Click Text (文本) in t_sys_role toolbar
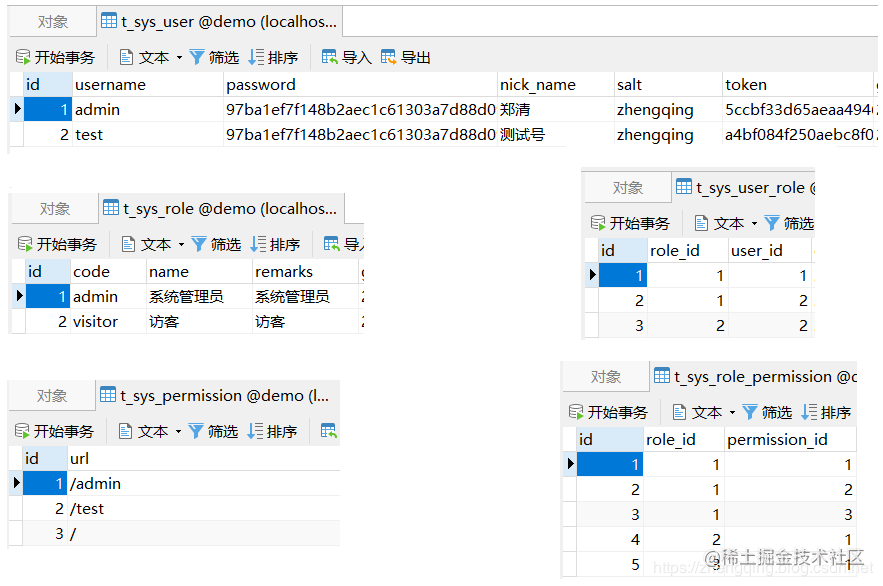This screenshot has width=883, height=586. tap(146, 244)
